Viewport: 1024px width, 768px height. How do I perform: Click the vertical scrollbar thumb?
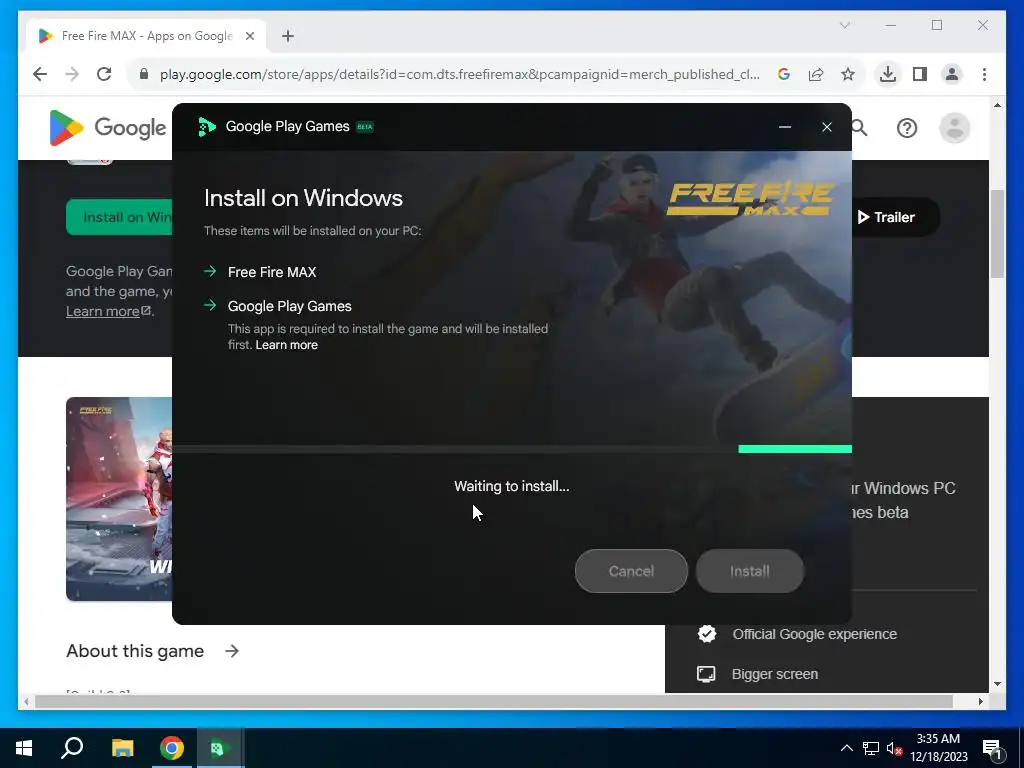(997, 233)
